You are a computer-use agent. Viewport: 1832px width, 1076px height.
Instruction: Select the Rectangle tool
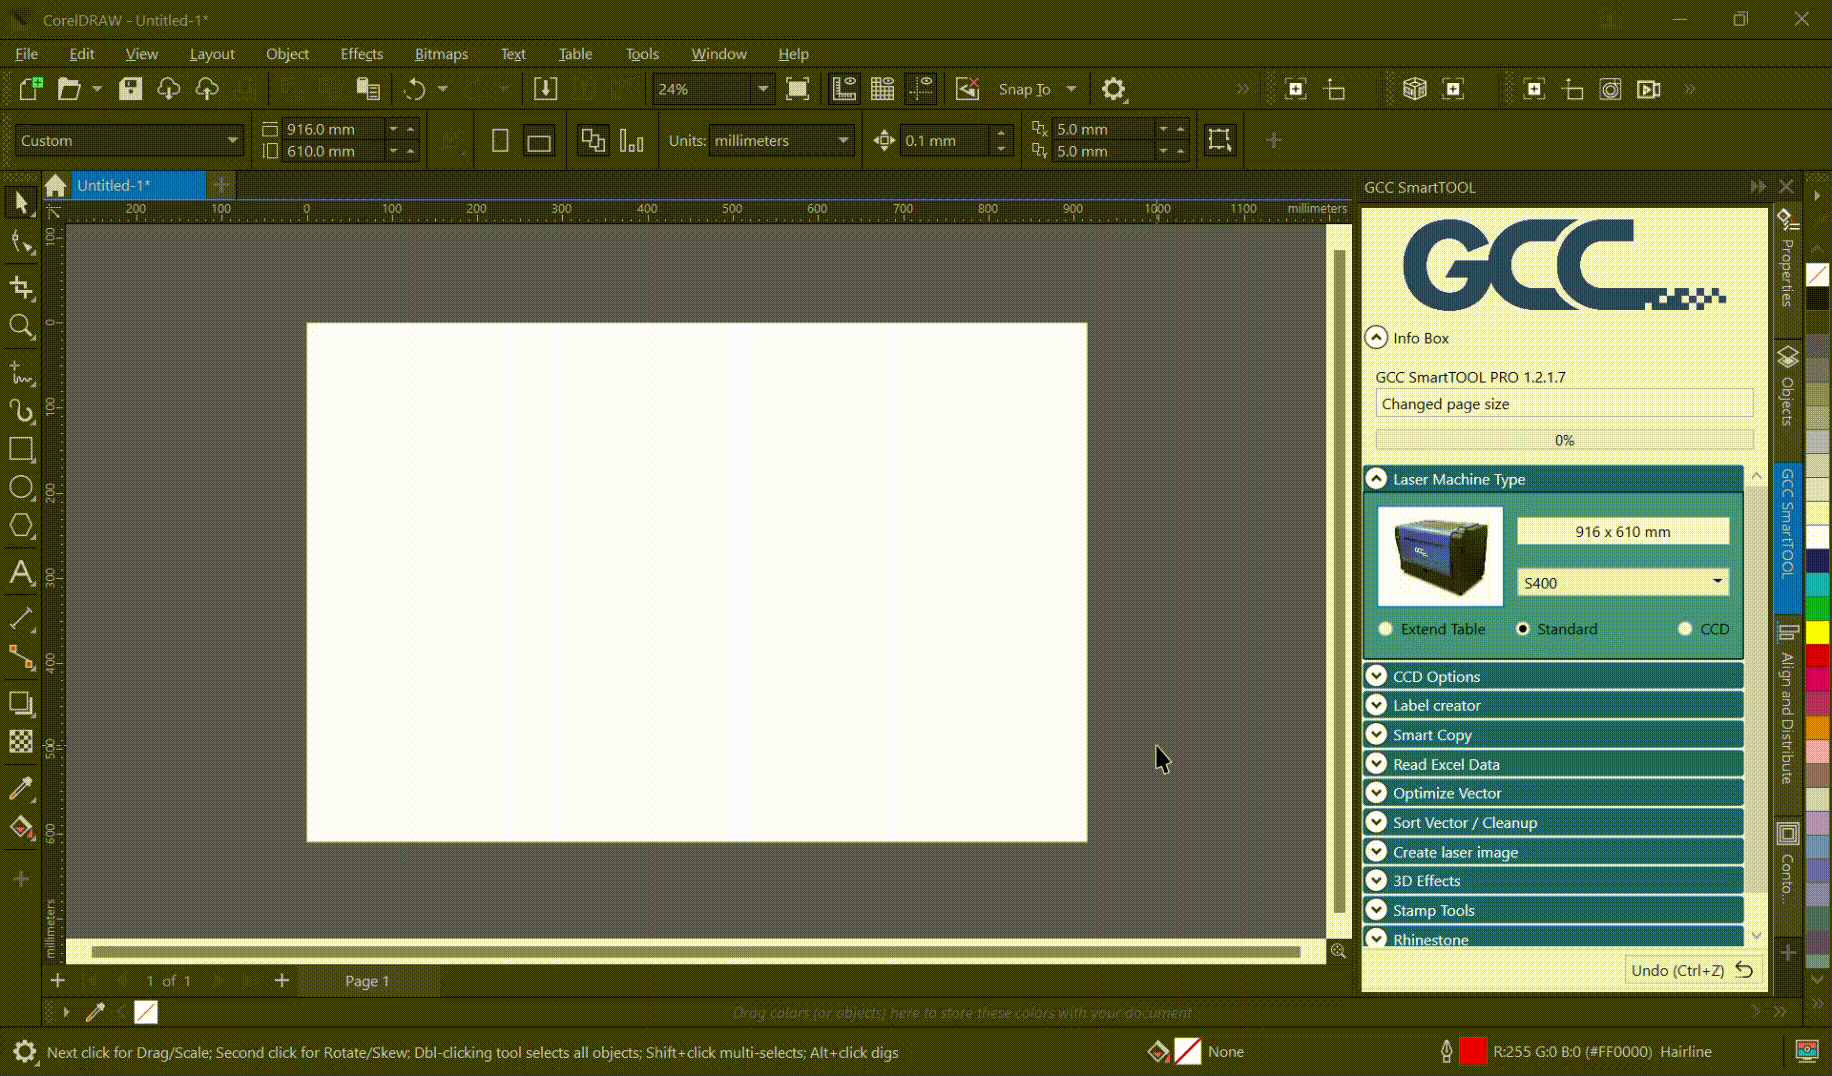pos(21,449)
